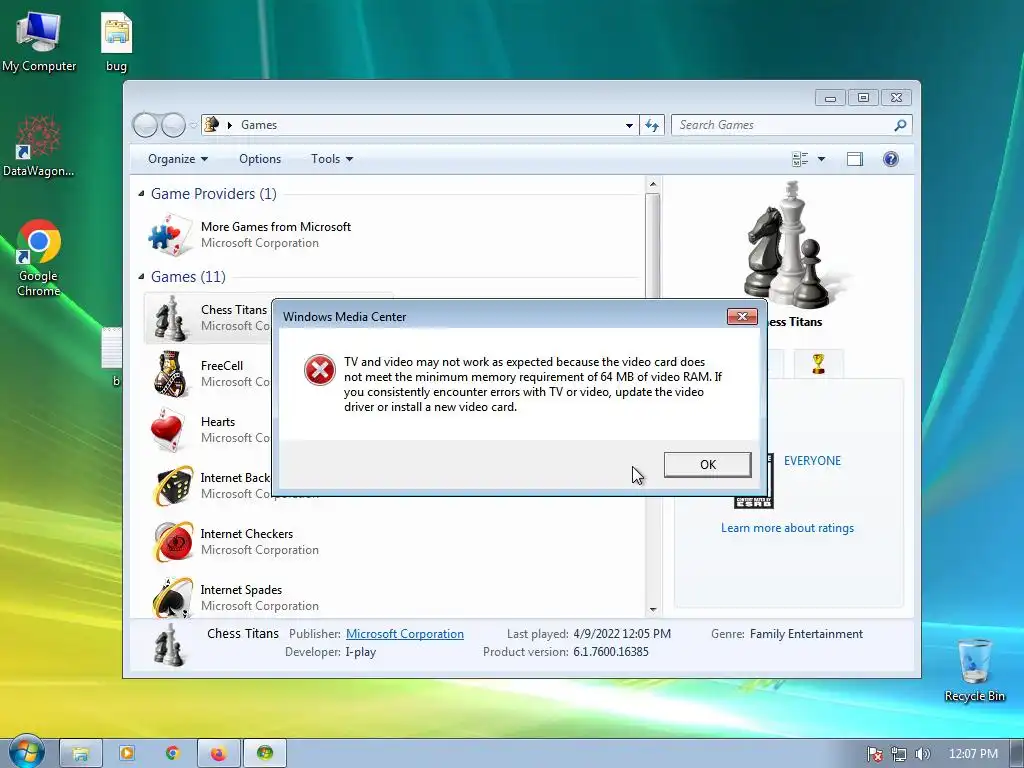Image resolution: width=1024 pixels, height=768 pixels.
Task: Open the My Computer desktop icon
Action: (x=39, y=41)
